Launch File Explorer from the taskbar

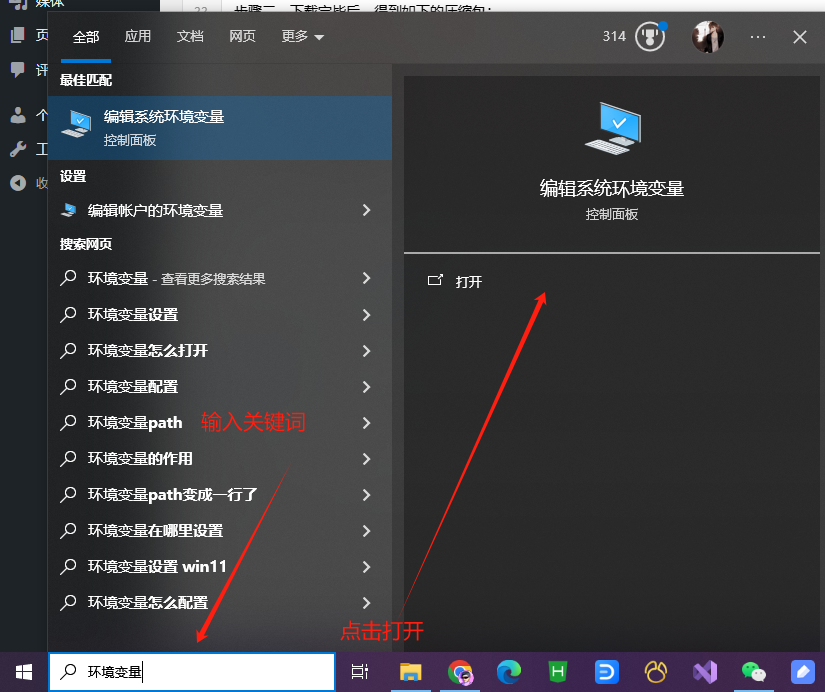410,672
